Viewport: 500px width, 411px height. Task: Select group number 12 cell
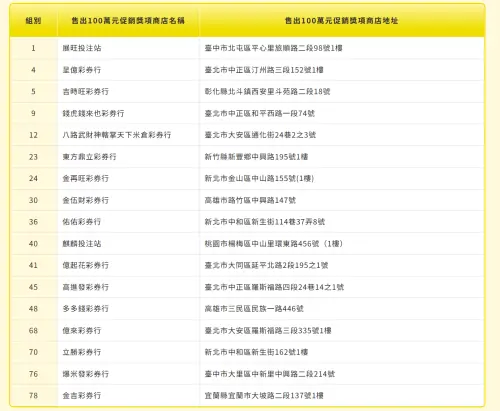click(33, 135)
